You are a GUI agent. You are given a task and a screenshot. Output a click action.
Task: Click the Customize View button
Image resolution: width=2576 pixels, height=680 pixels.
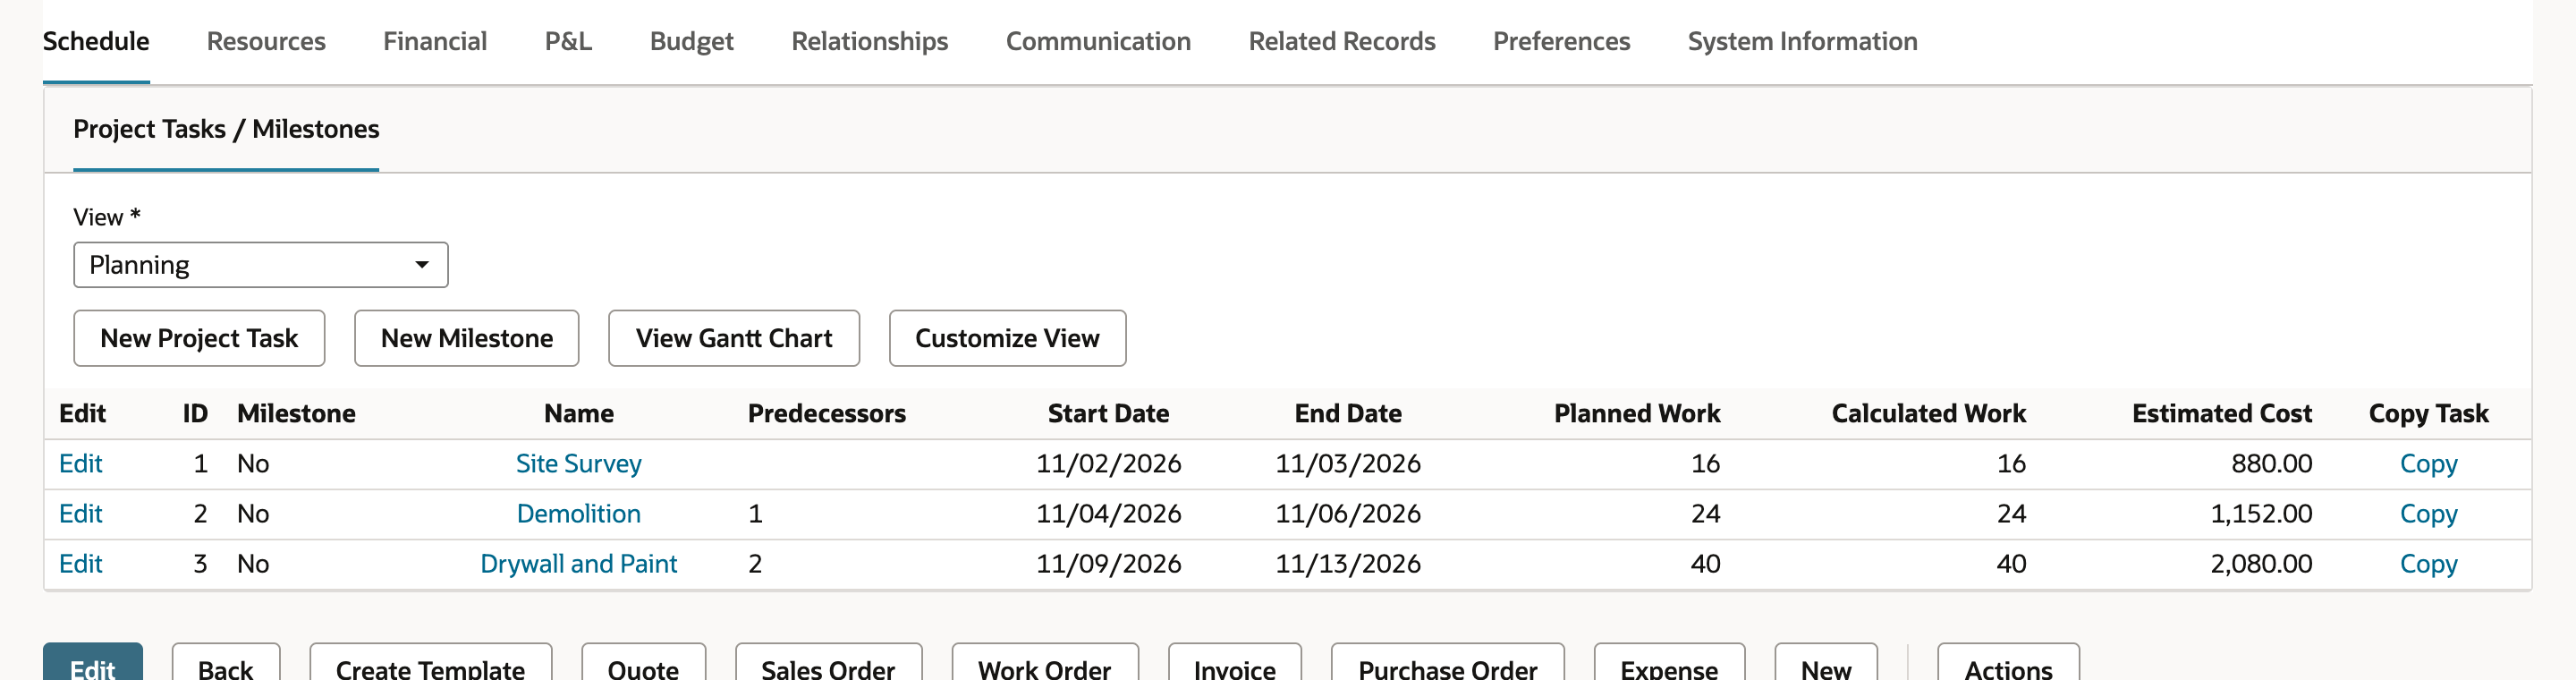pos(1007,338)
